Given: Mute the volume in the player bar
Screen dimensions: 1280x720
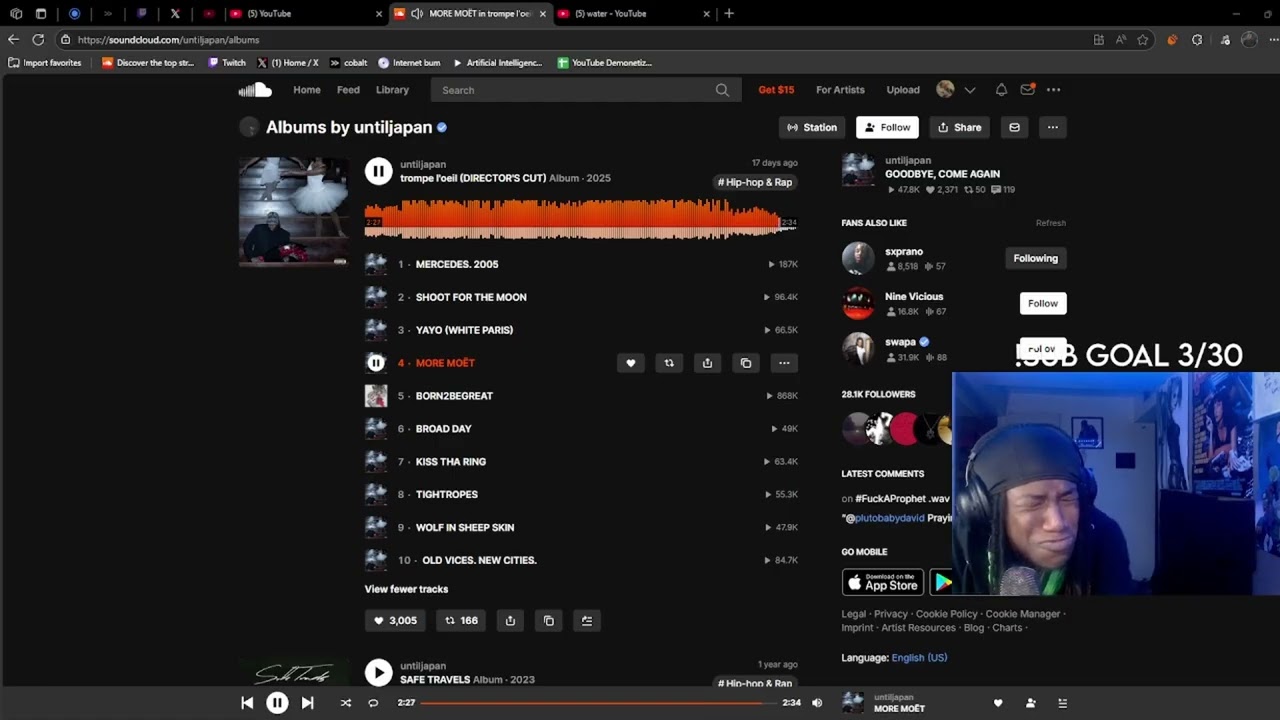Looking at the screenshot, I should [817, 703].
